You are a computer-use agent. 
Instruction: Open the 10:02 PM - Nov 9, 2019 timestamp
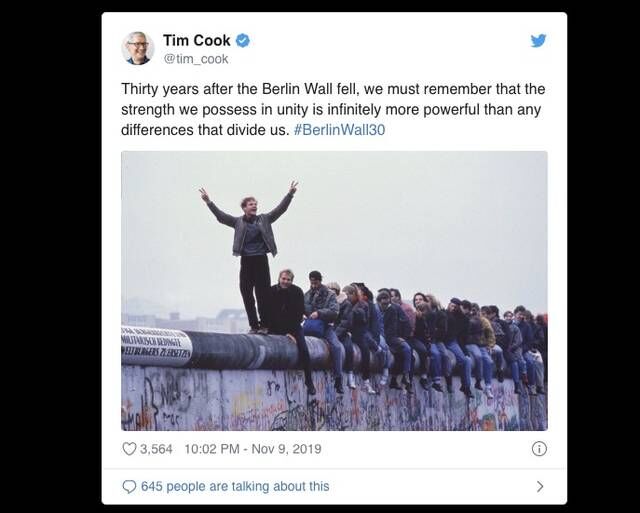[253, 449]
